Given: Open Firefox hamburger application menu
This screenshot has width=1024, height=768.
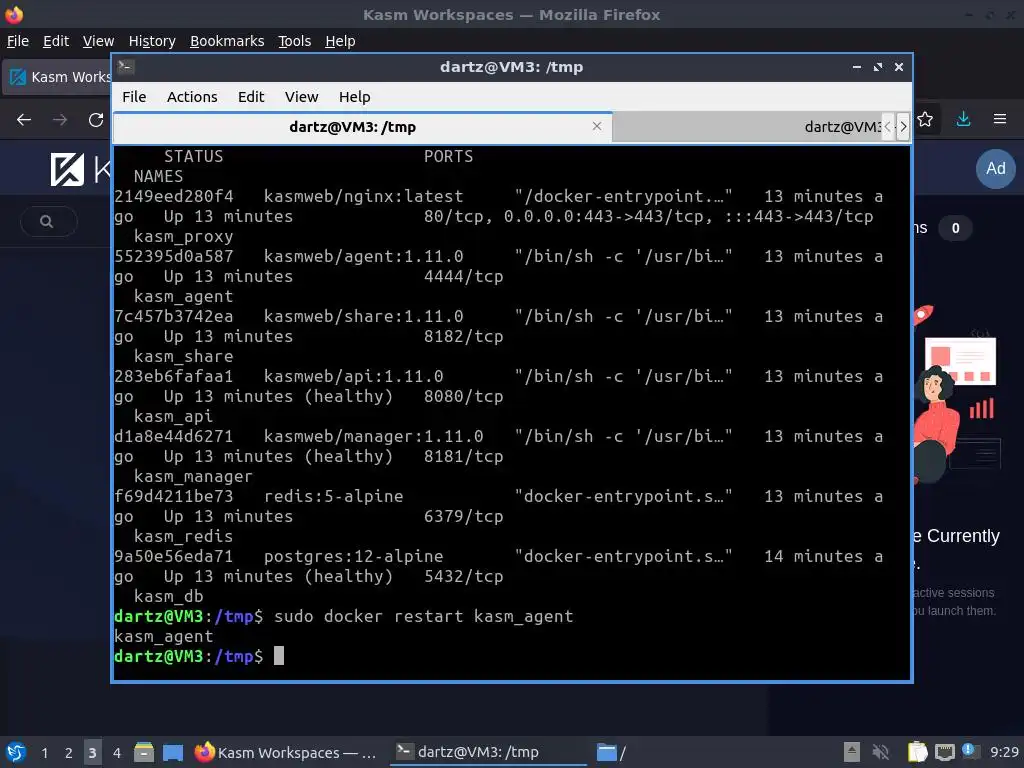Looking at the screenshot, I should pyautogui.click(x=1000, y=120).
